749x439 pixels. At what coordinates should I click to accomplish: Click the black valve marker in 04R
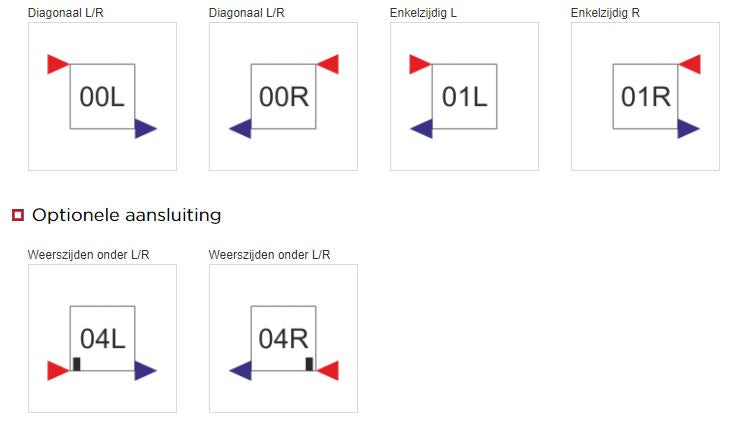(310, 364)
